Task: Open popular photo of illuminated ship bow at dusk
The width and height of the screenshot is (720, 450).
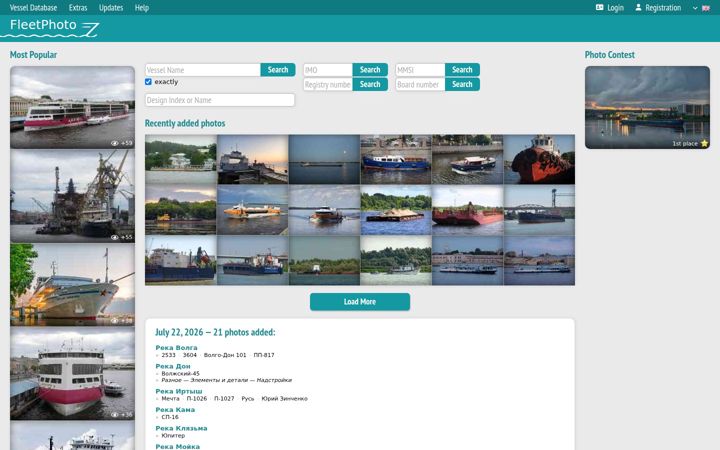Action: click(72, 285)
